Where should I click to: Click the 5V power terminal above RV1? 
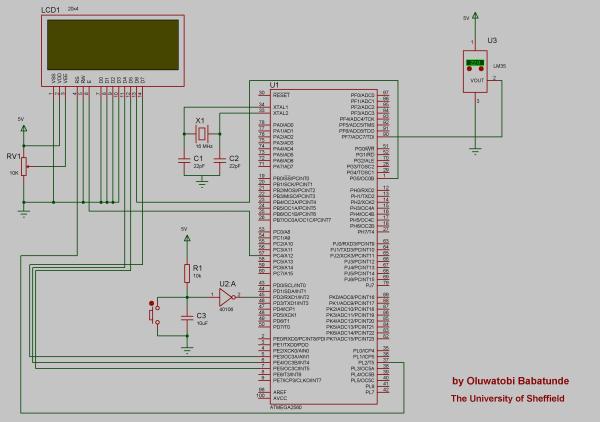(24, 129)
